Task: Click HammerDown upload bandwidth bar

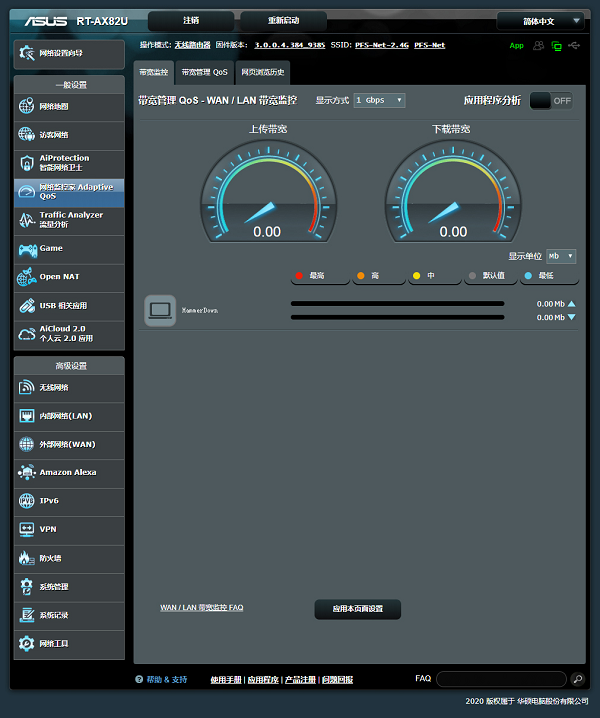Action: pos(398,304)
